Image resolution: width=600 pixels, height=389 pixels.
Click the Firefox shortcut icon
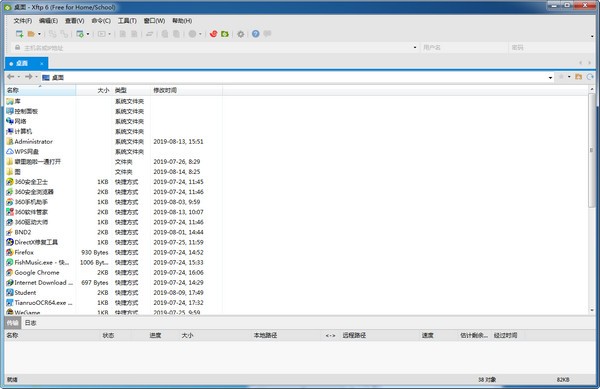pos(10,252)
